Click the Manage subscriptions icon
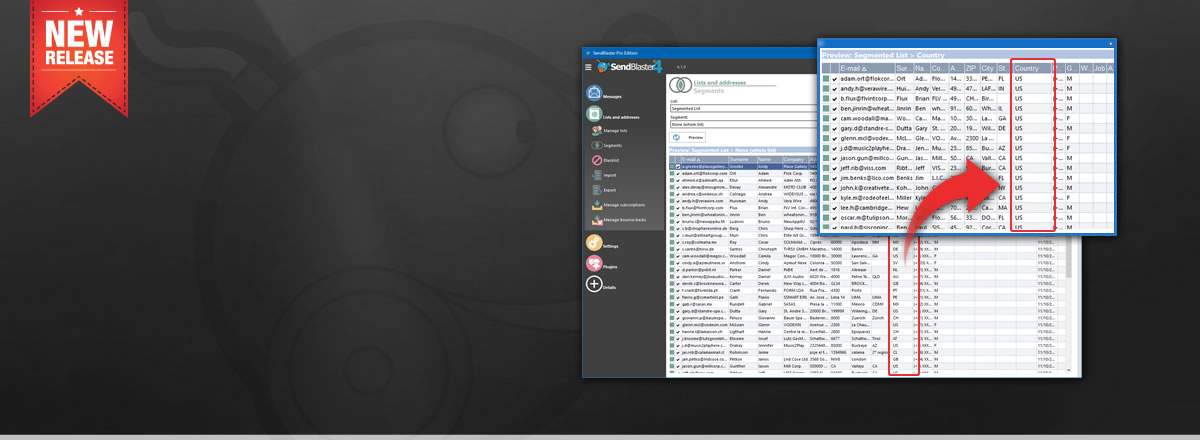 click(597, 205)
